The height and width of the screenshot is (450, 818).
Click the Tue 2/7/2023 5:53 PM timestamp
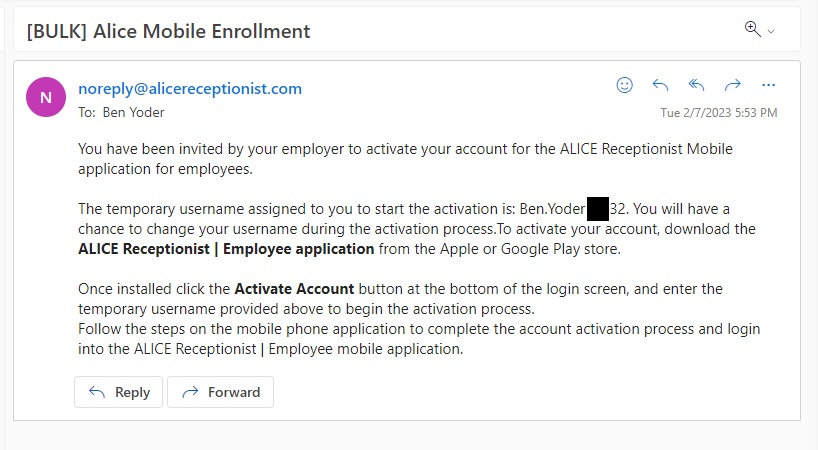718,113
